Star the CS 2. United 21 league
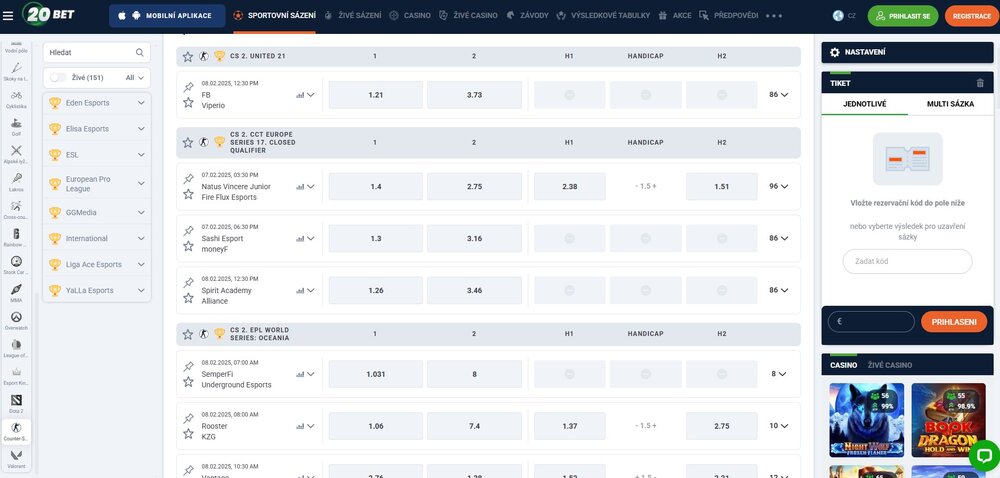 click(x=187, y=57)
